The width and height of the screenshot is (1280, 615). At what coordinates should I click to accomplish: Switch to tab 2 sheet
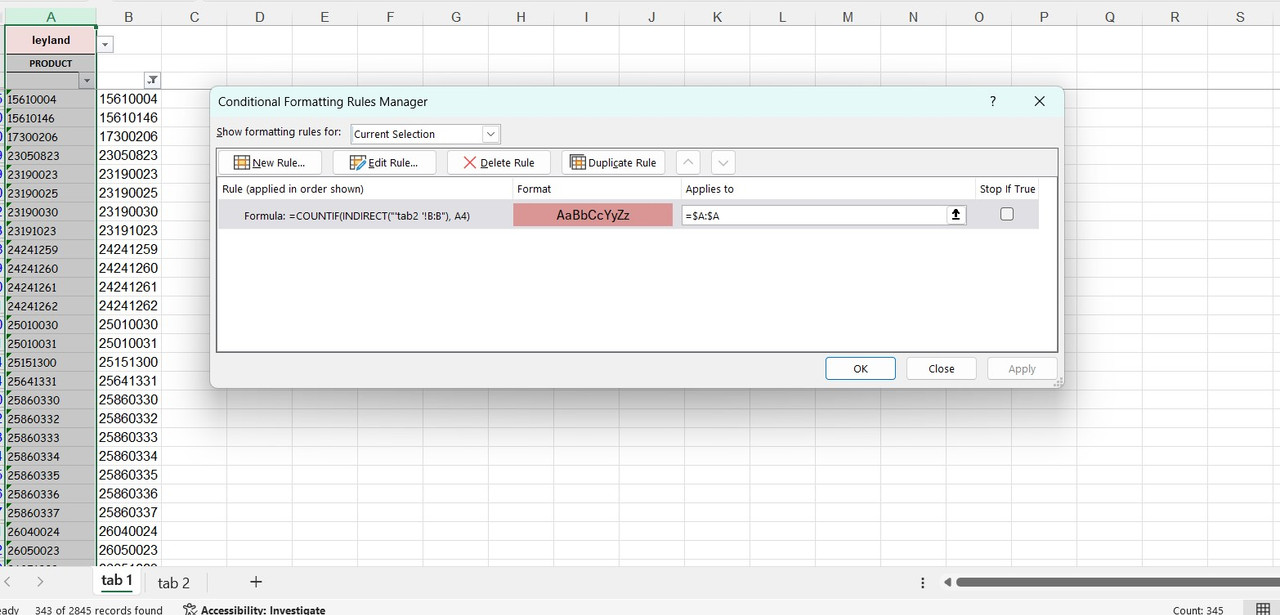pyautogui.click(x=173, y=583)
